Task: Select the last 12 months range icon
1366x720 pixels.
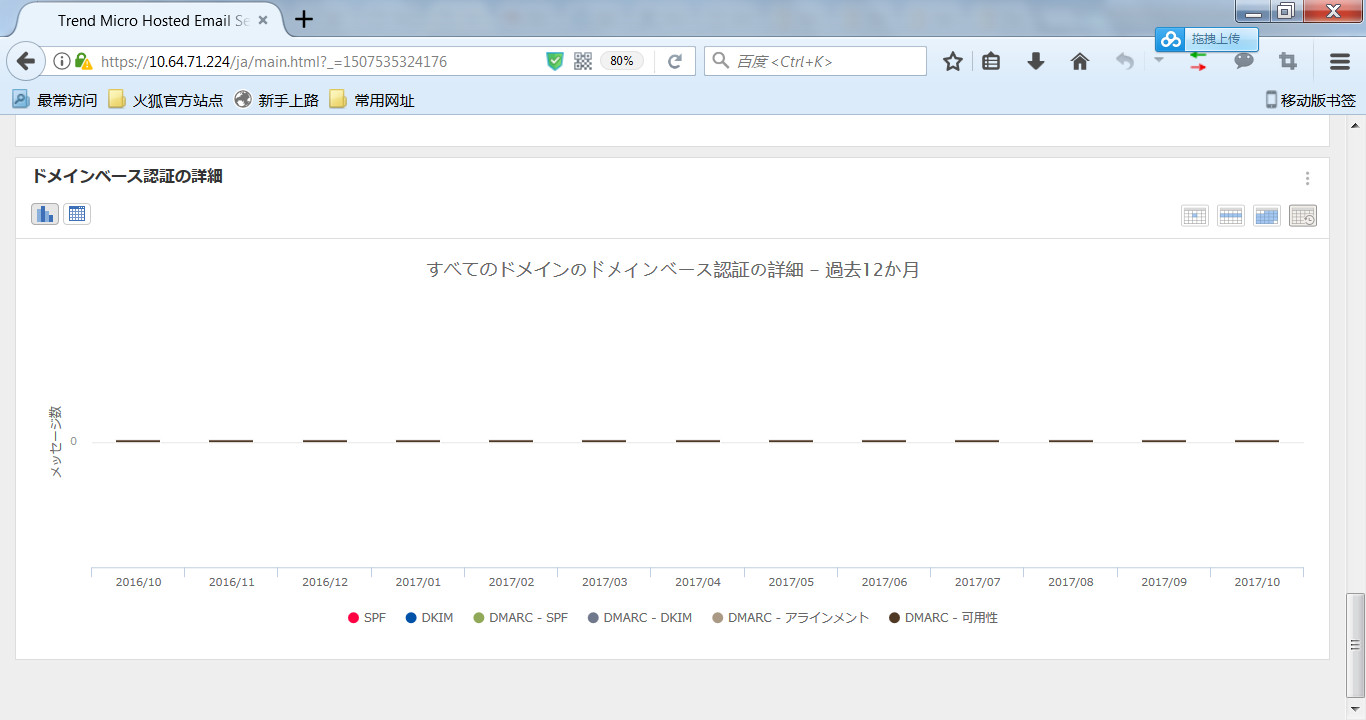Action: coord(1303,216)
